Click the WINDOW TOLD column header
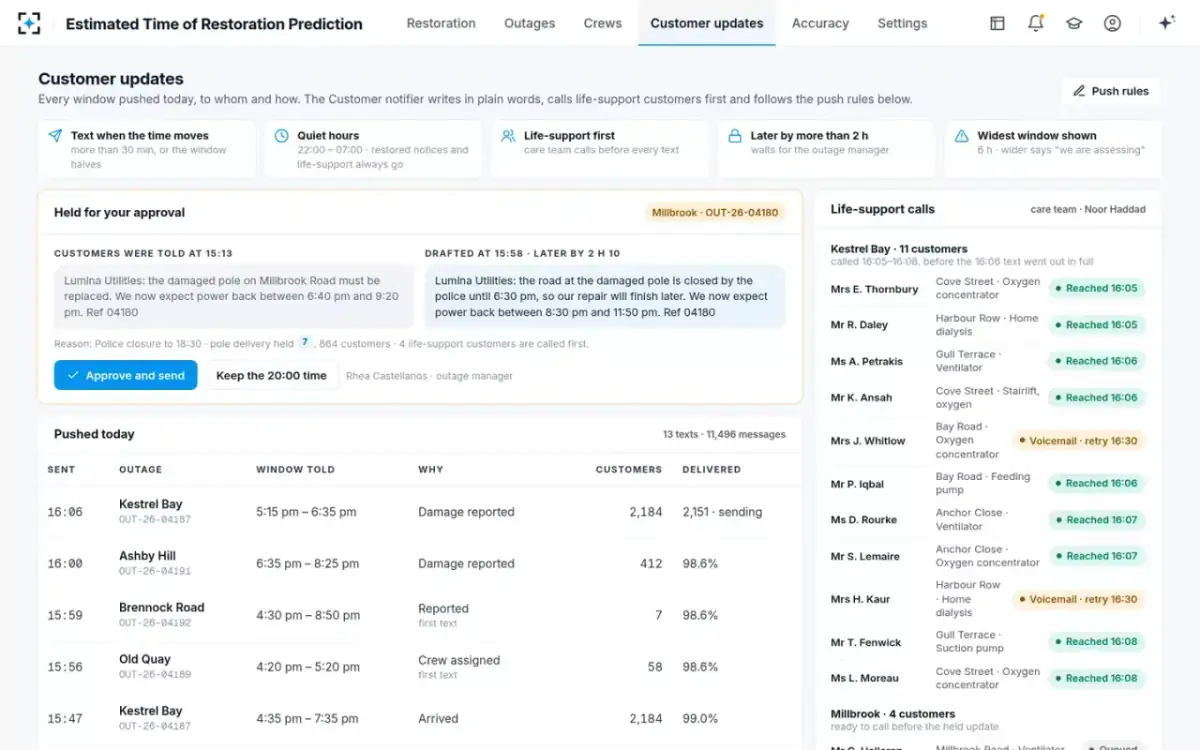 [295, 469]
